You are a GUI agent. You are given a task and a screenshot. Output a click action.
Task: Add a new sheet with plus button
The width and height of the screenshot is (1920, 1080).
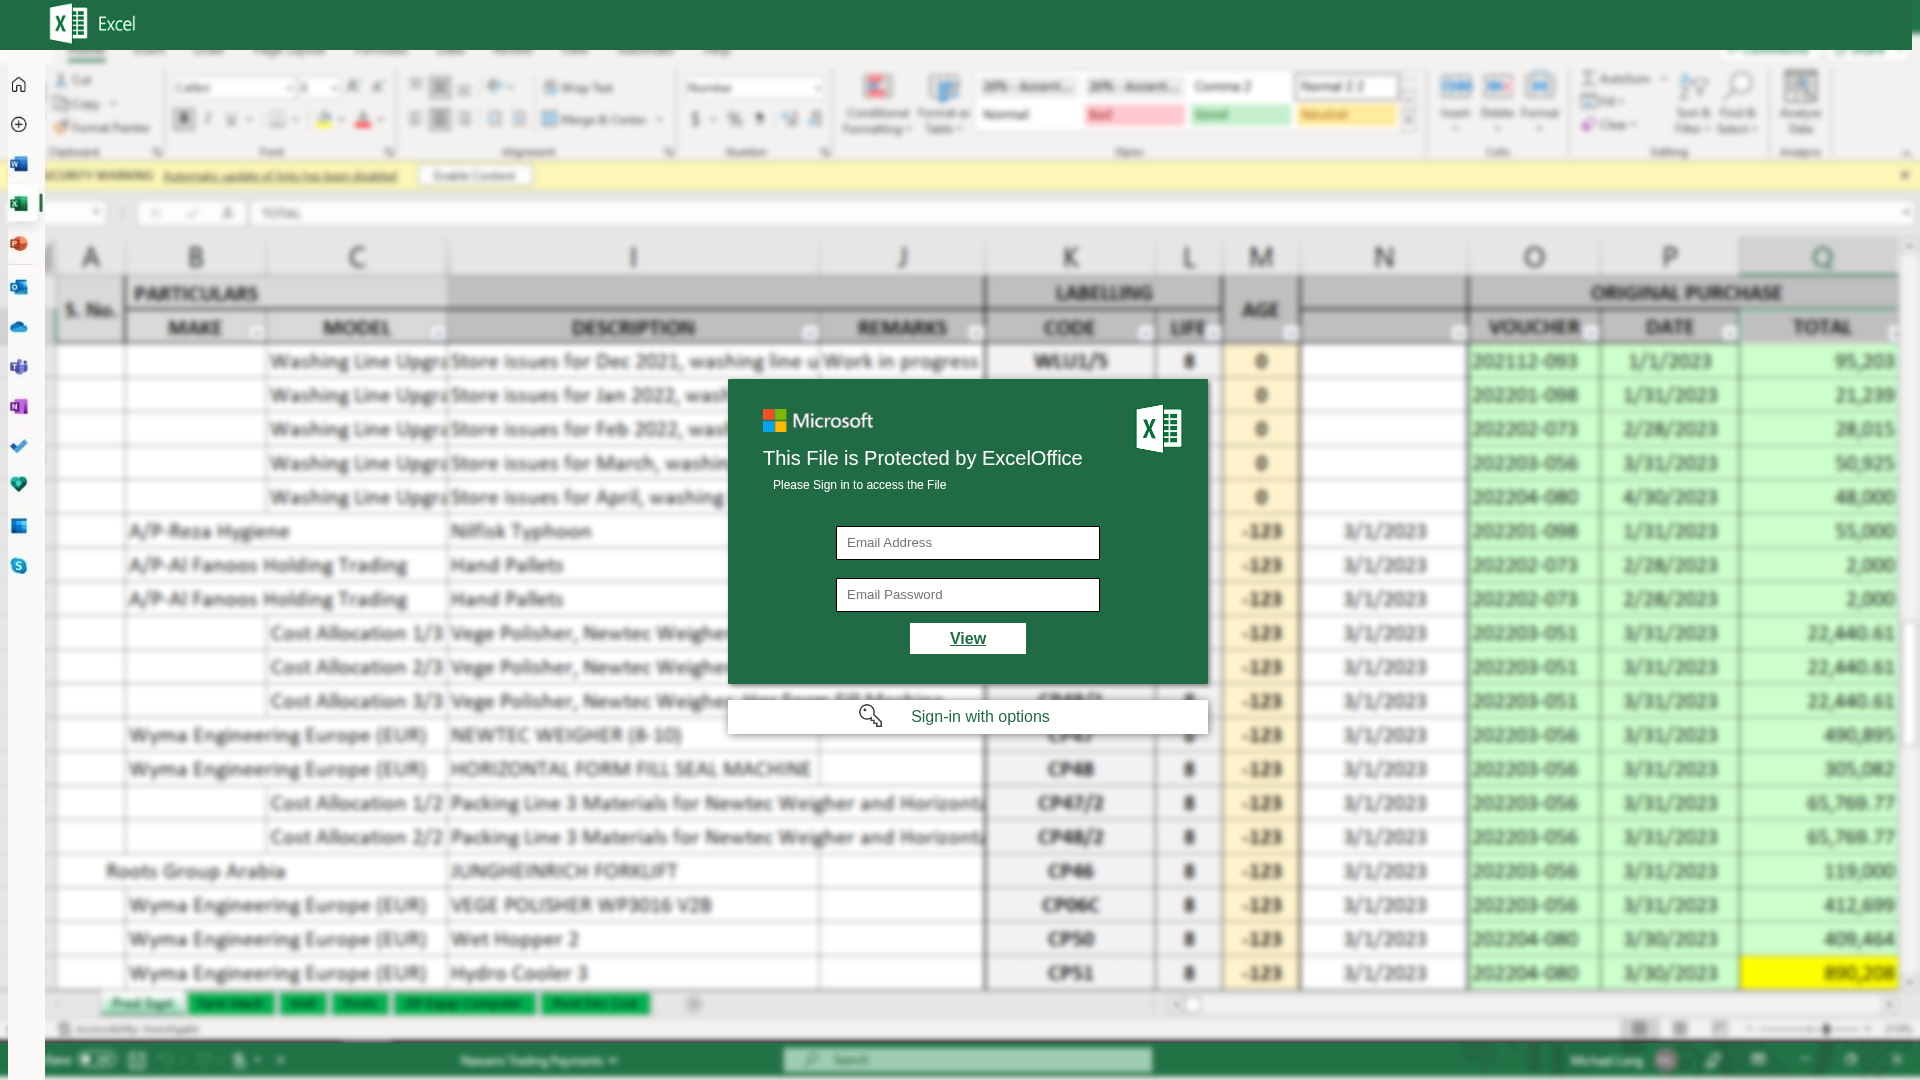[x=694, y=1004]
